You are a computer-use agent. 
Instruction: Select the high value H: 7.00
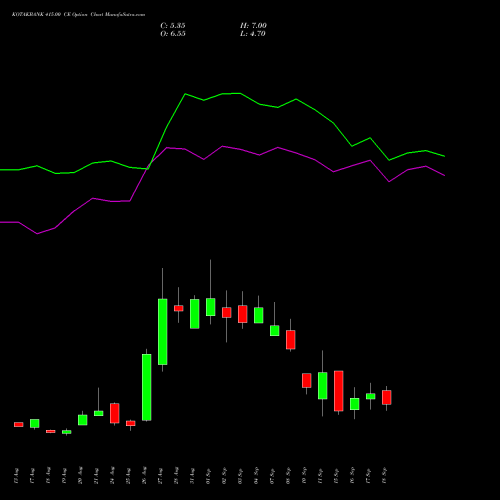(x=253, y=26)
